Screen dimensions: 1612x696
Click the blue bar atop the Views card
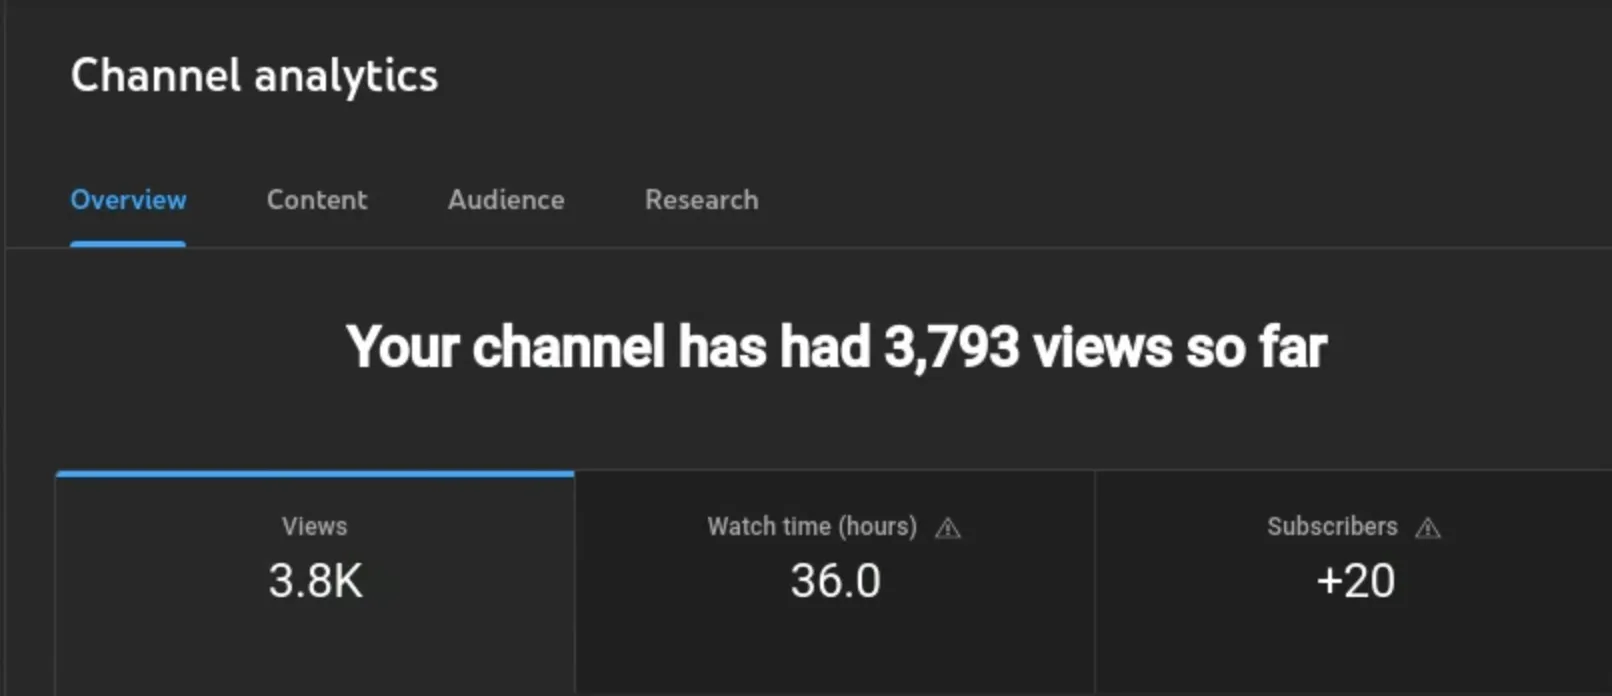click(315, 473)
